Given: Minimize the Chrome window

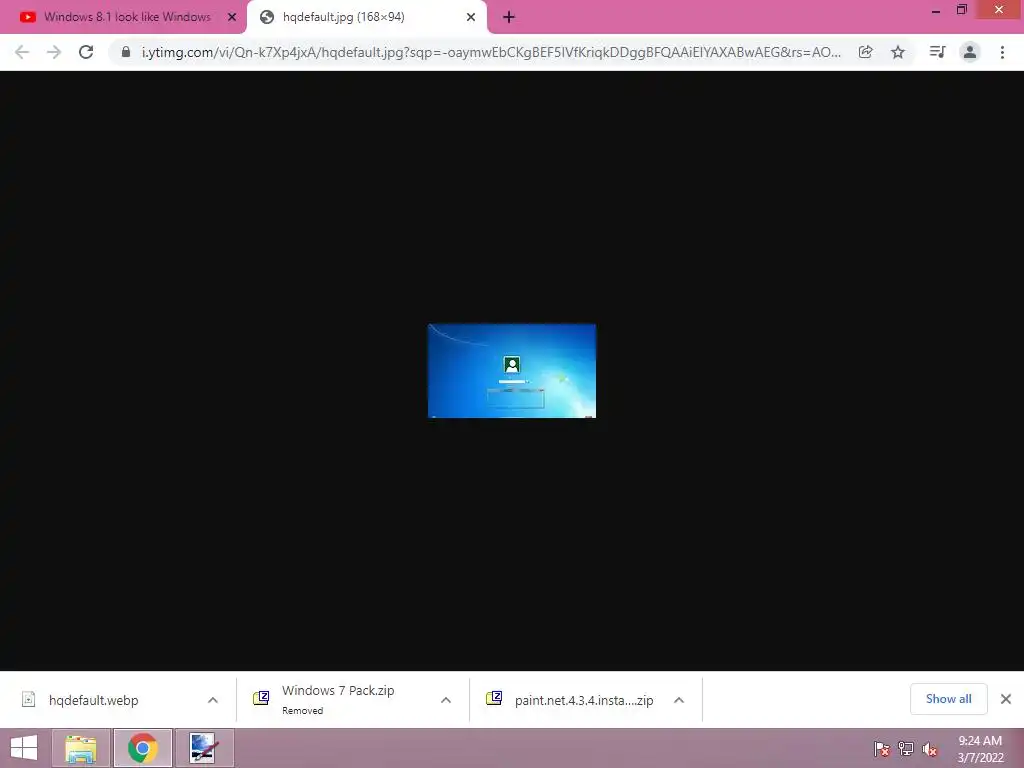Looking at the screenshot, I should pyautogui.click(x=936, y=10).
